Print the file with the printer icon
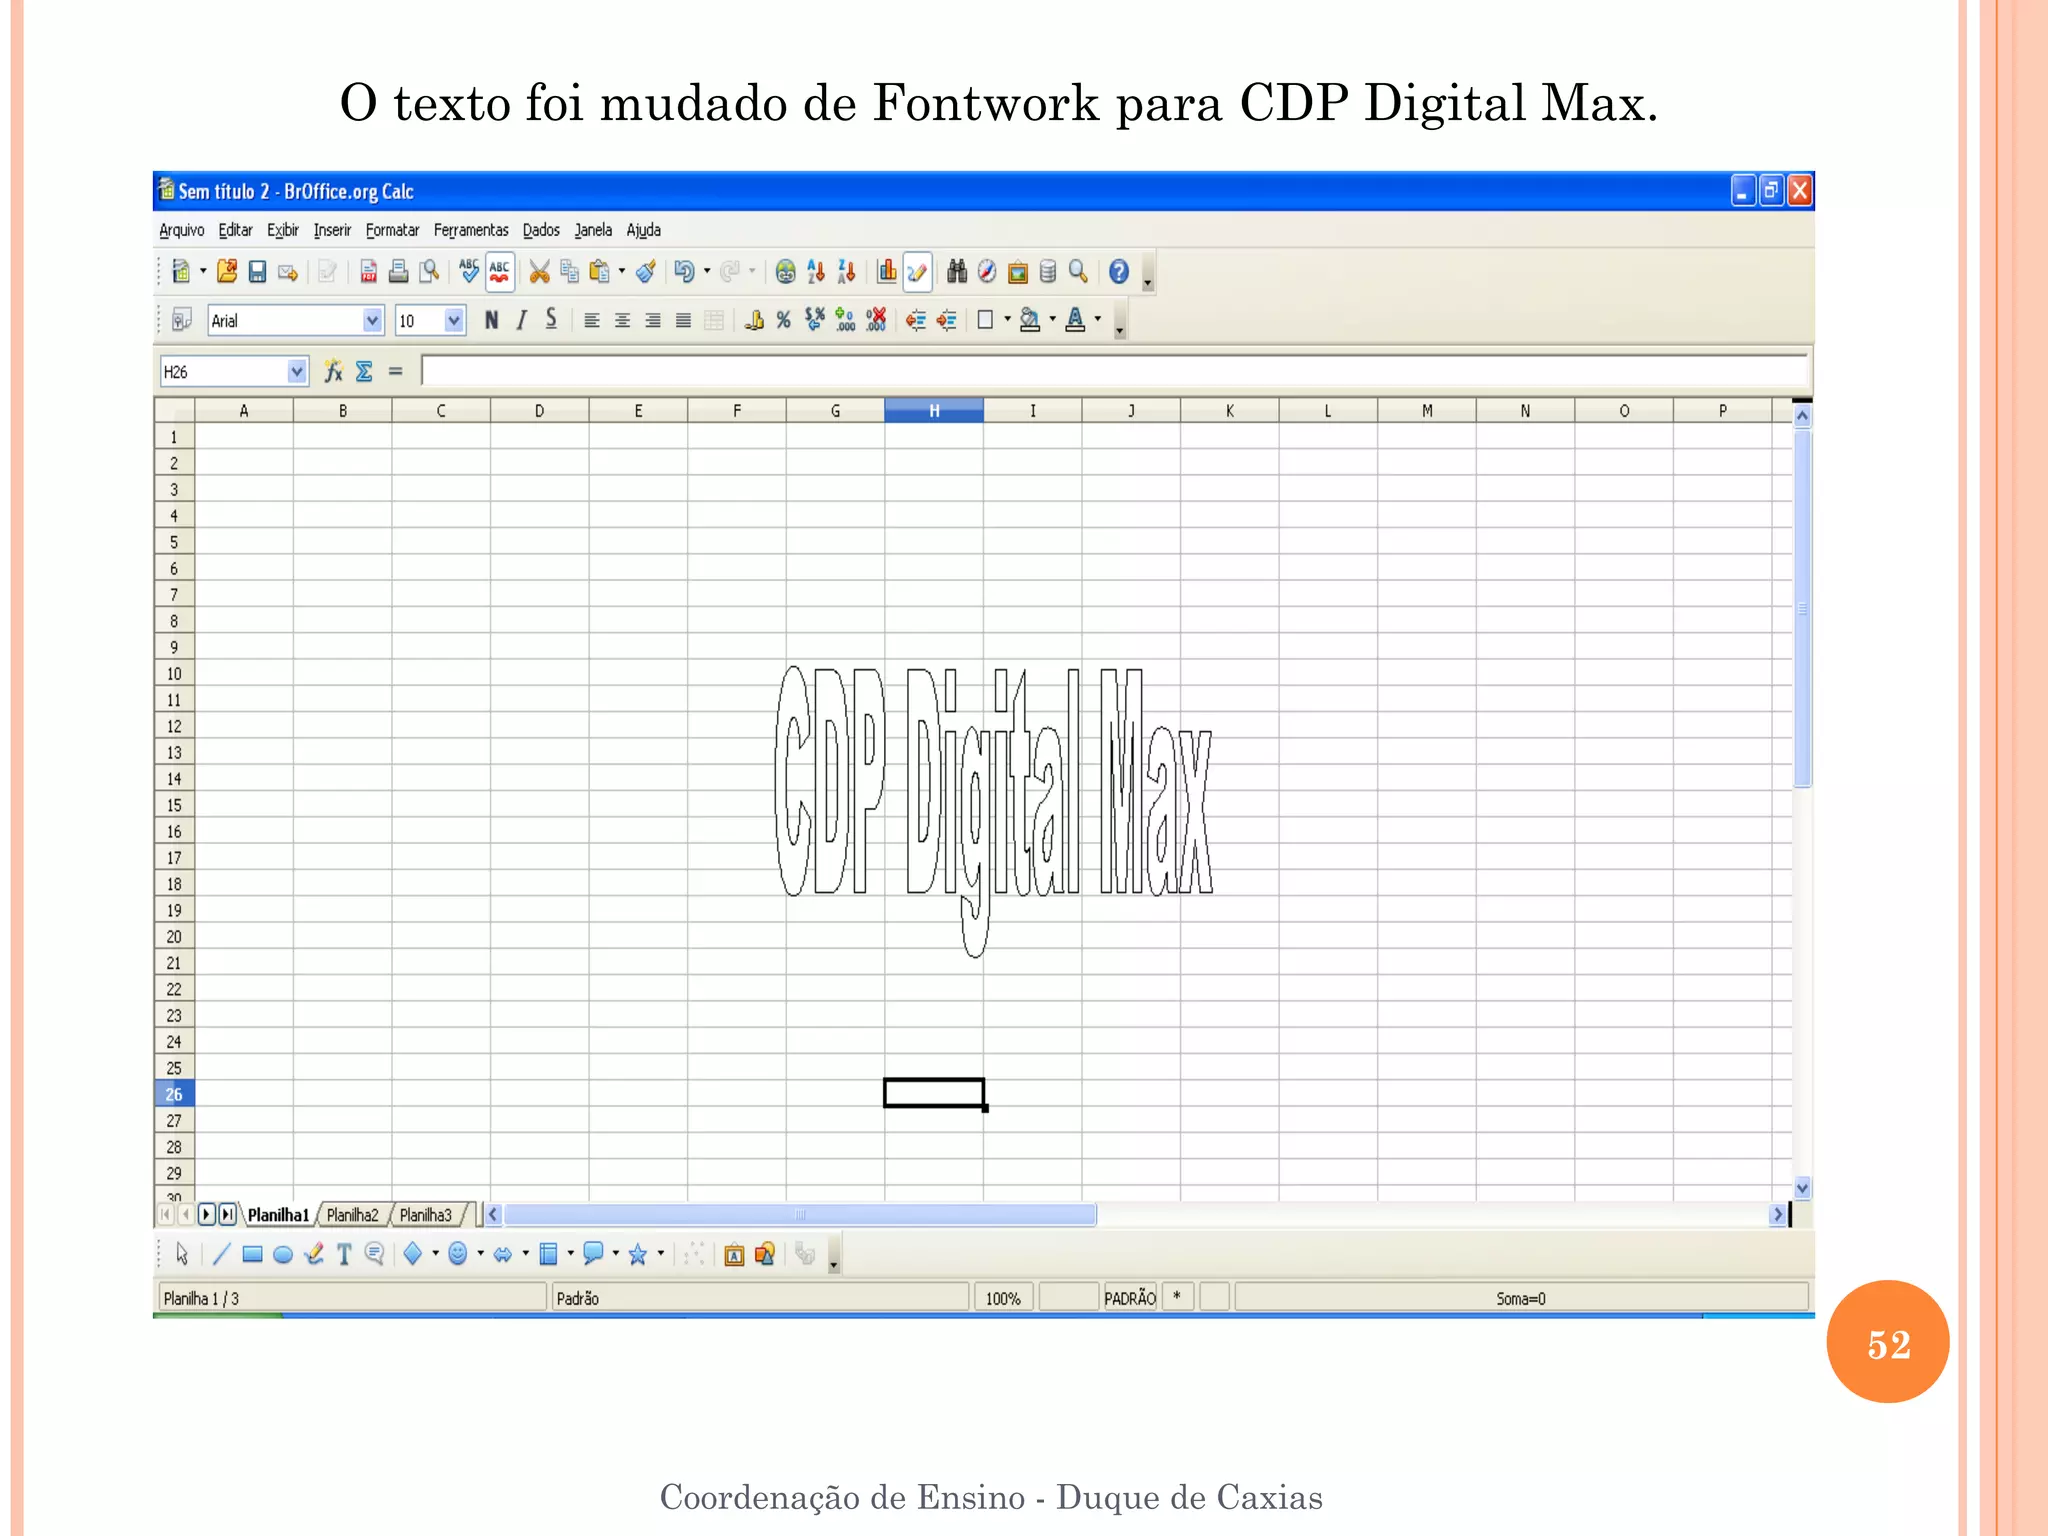Viewport: 2048px width, 1536px height. tap(398, 272)
